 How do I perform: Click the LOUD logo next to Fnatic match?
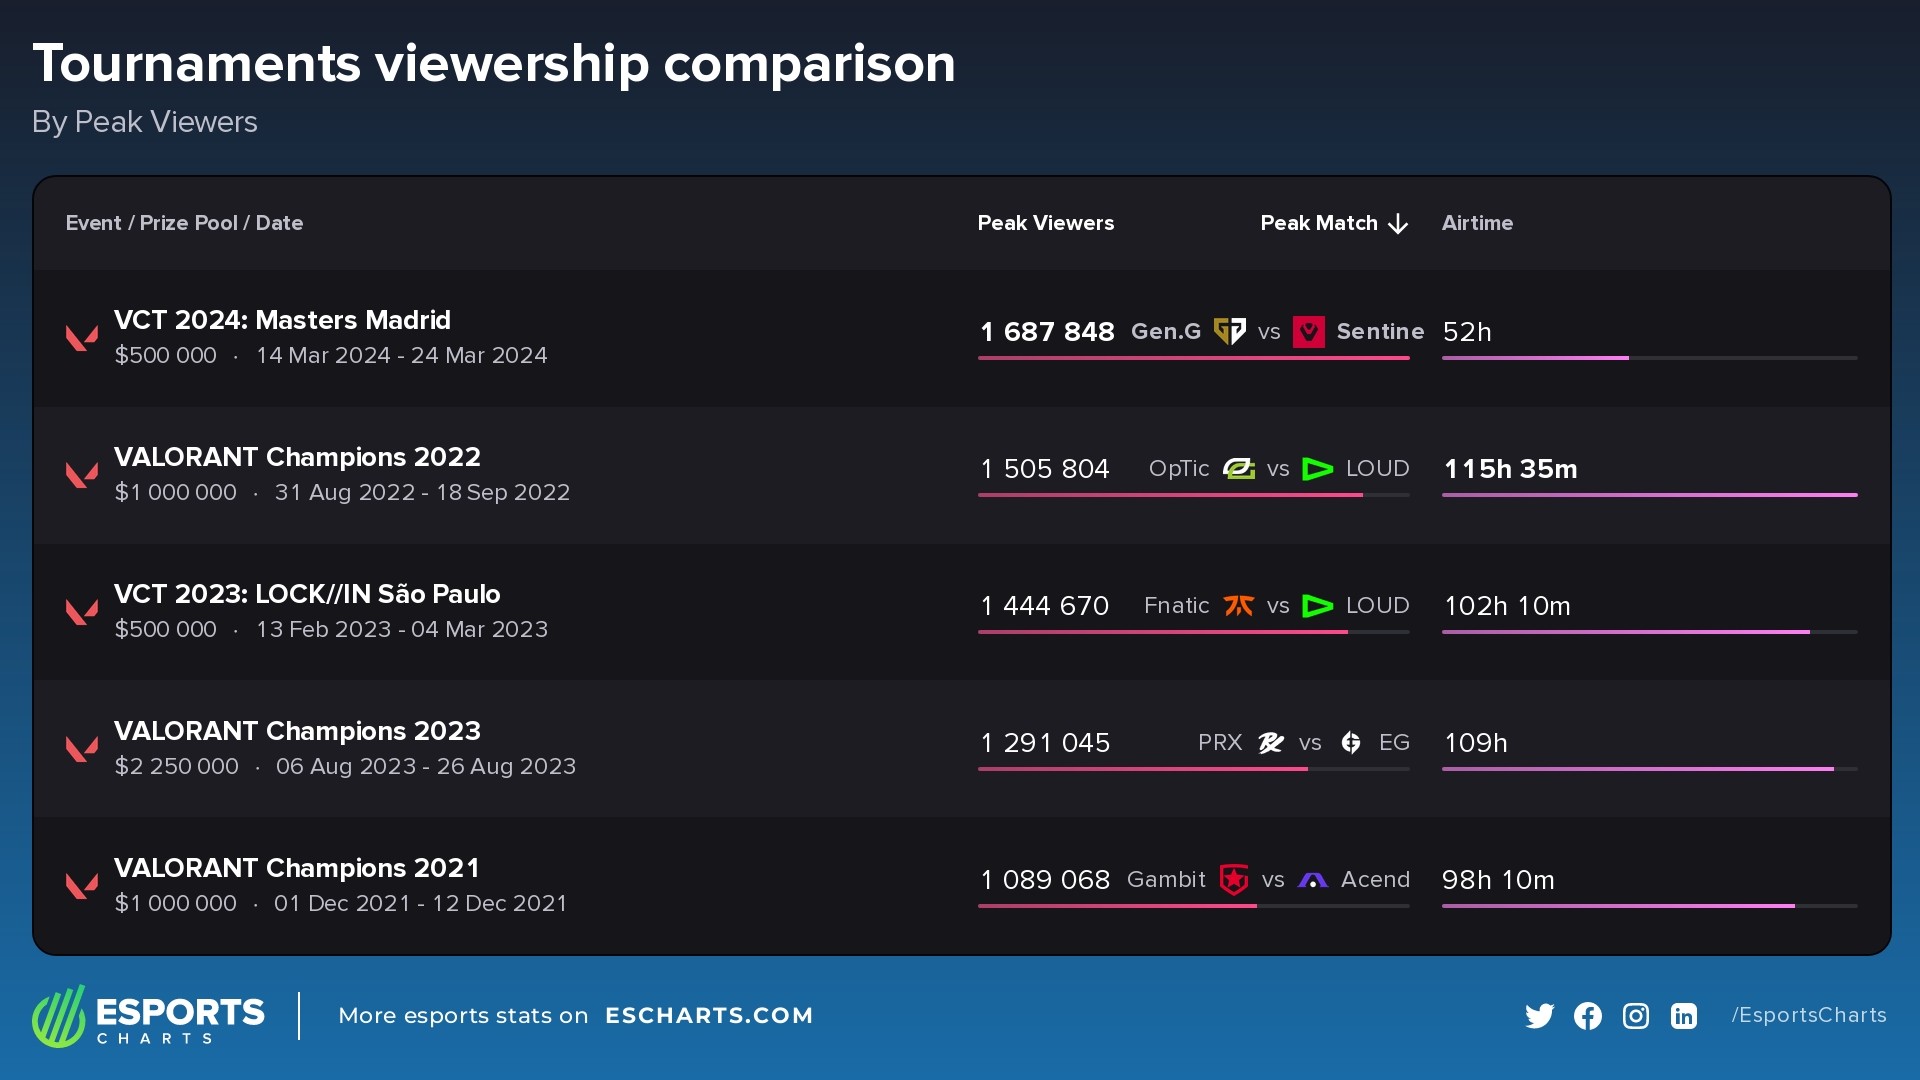1318,605
